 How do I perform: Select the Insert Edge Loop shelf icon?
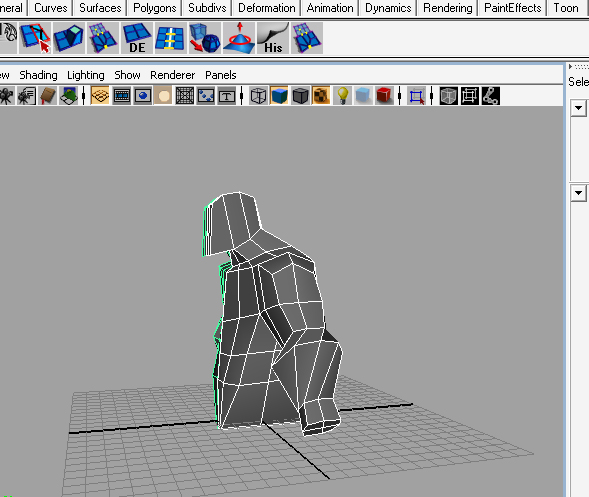point(171,38)
